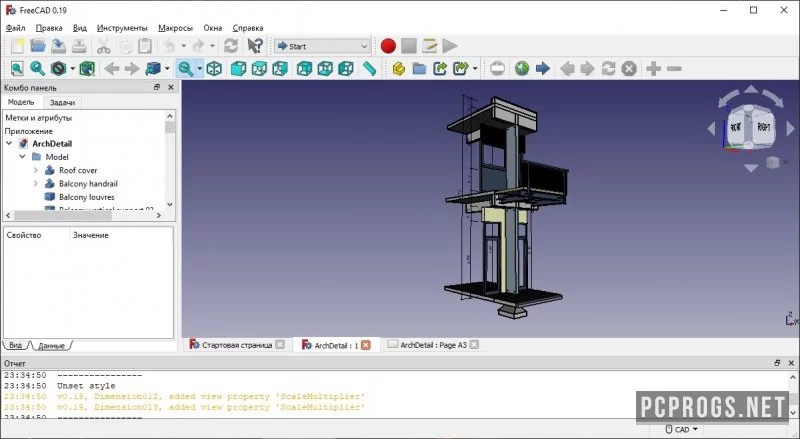This screenshot has width=800, height=439.
Task: Save the document with the Save icon
Action: [58, 46]
